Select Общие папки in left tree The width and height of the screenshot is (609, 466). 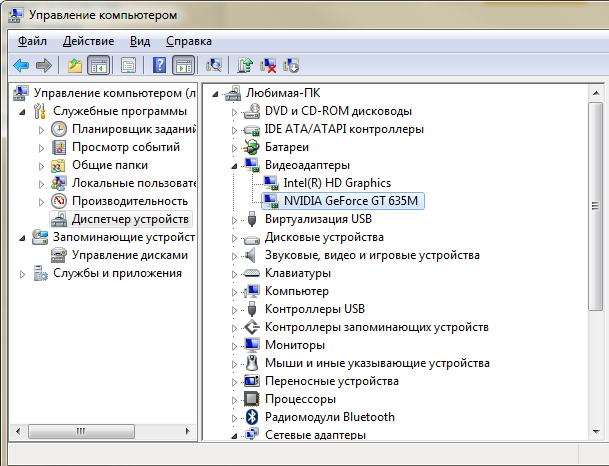pyautogui.click(x=110, y=165)
